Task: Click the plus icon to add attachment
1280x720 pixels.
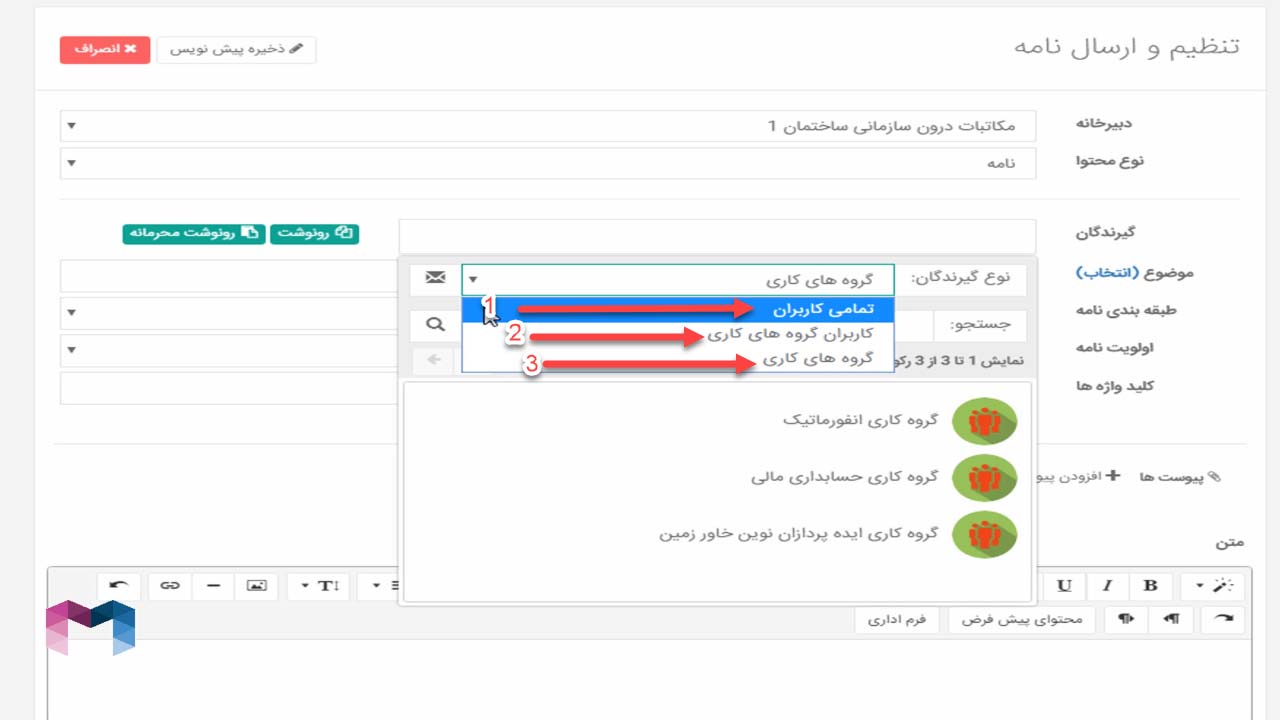Action: (x=1112, y=476)
